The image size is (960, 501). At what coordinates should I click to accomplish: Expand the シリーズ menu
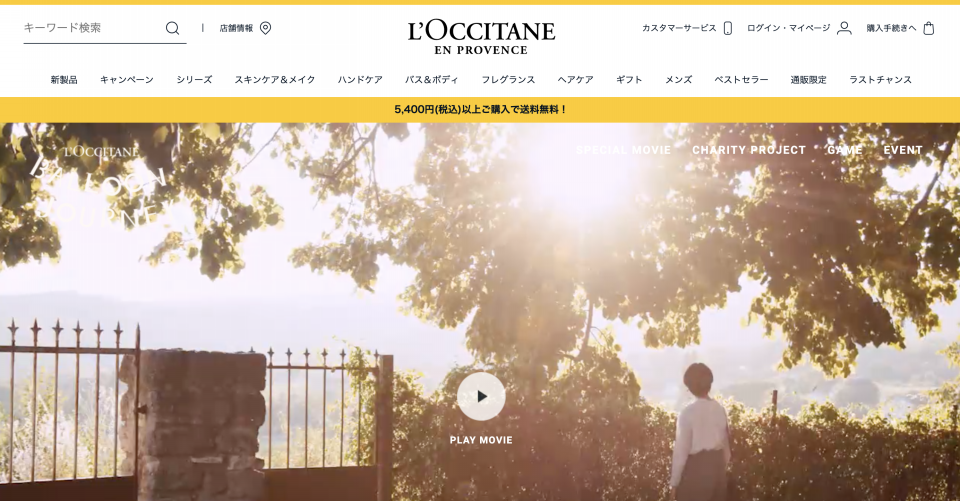coord(194,80)
